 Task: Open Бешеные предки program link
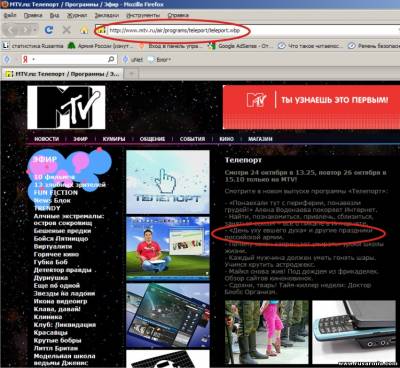pyautogui.click(x=62, y=231)
